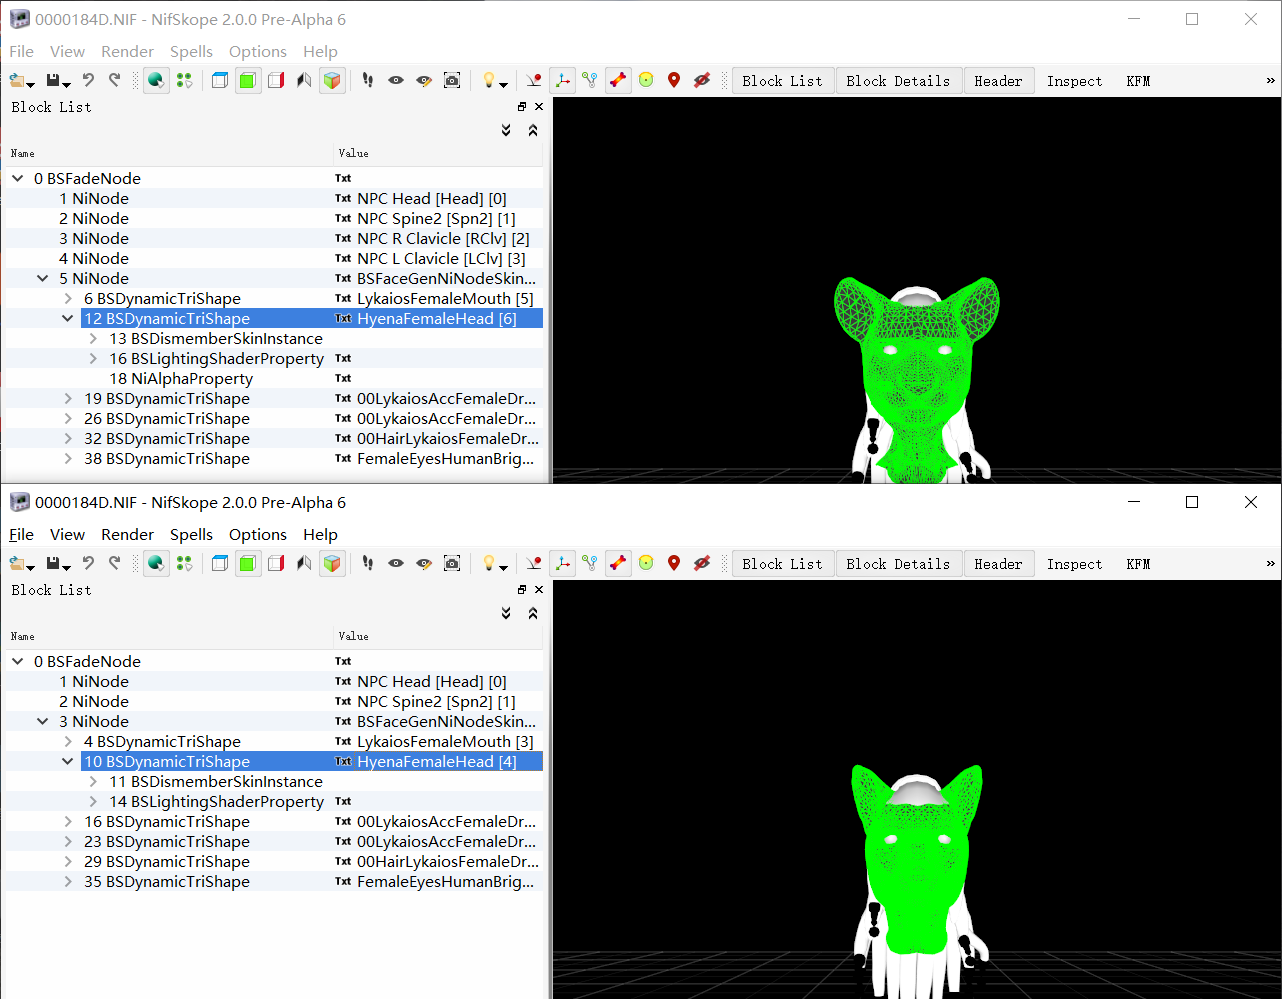
Task: Click the Show Markers pin icon in lower window
Action: click(674, 564)
